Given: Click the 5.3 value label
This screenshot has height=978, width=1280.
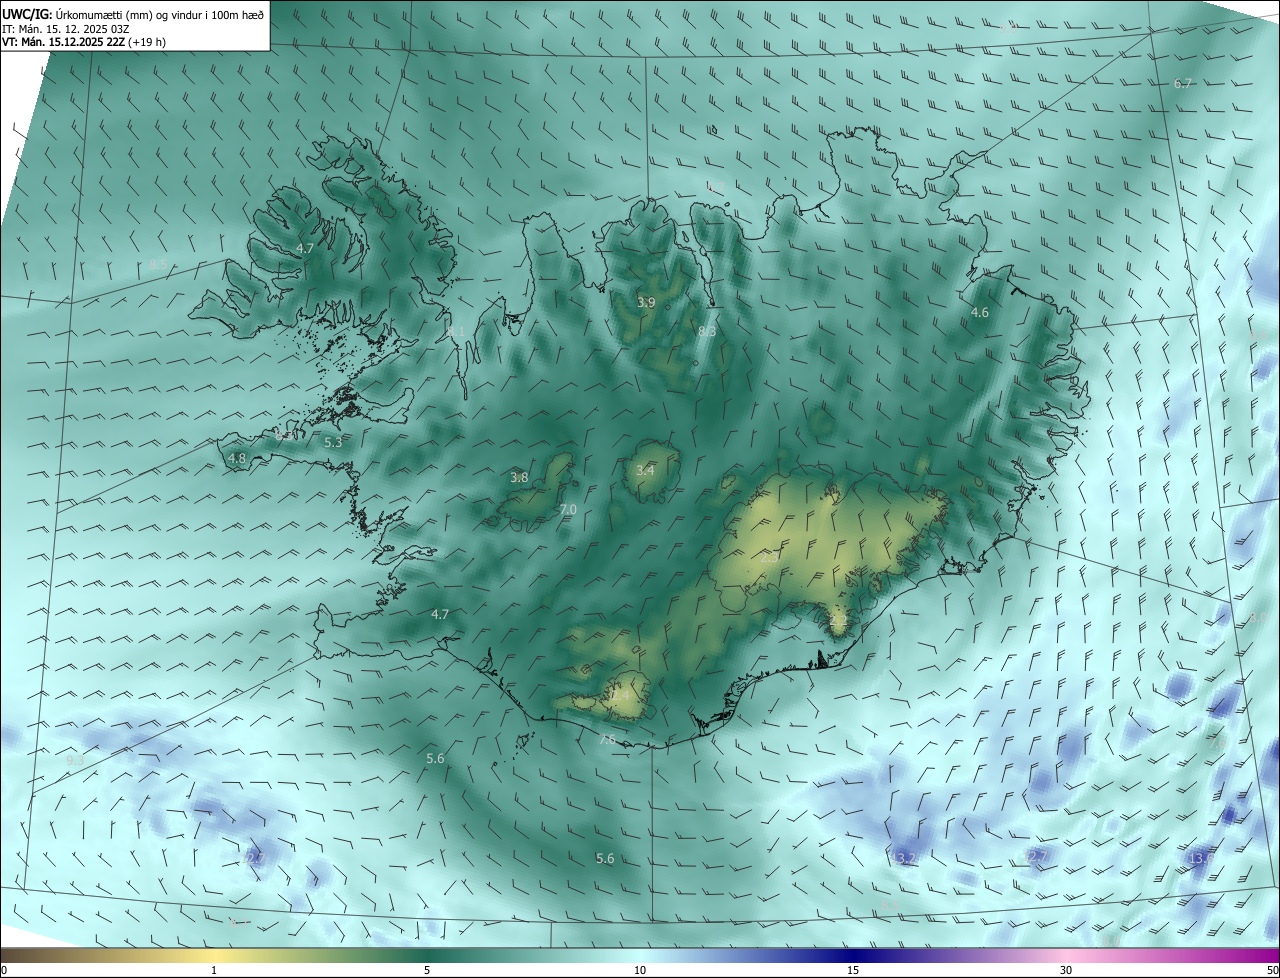Looking at the screenshot, I should (333, 442).
